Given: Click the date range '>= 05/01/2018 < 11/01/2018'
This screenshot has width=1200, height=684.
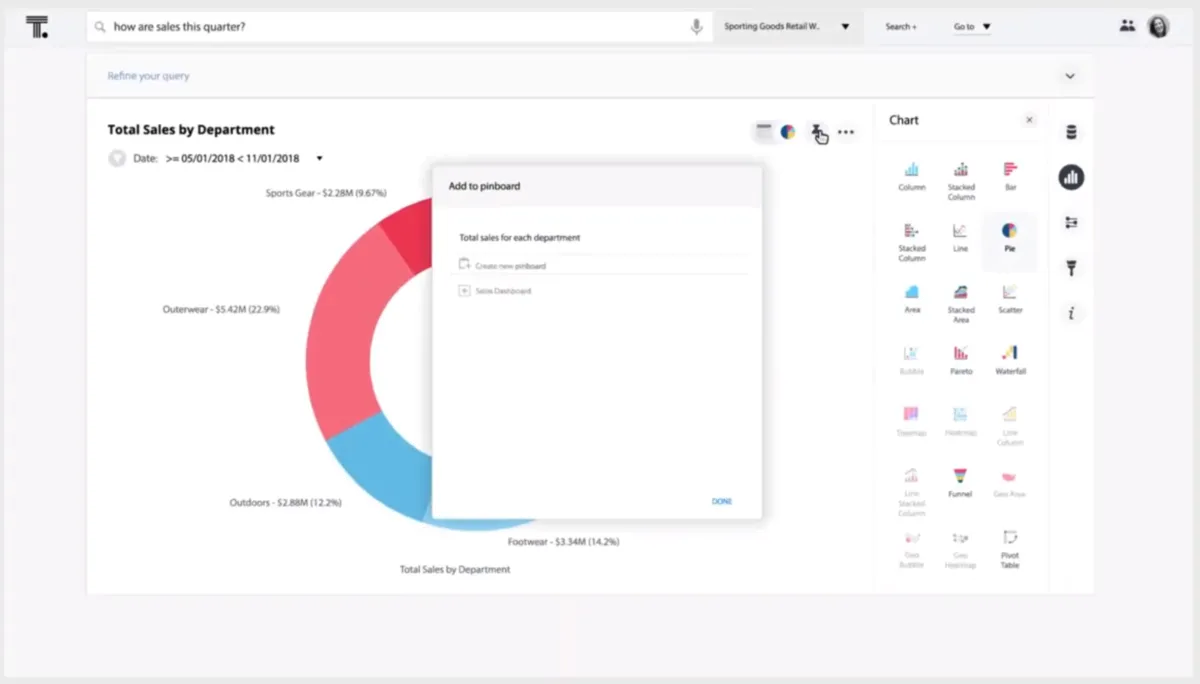Looking at the screenshot, I should [232, 158].
